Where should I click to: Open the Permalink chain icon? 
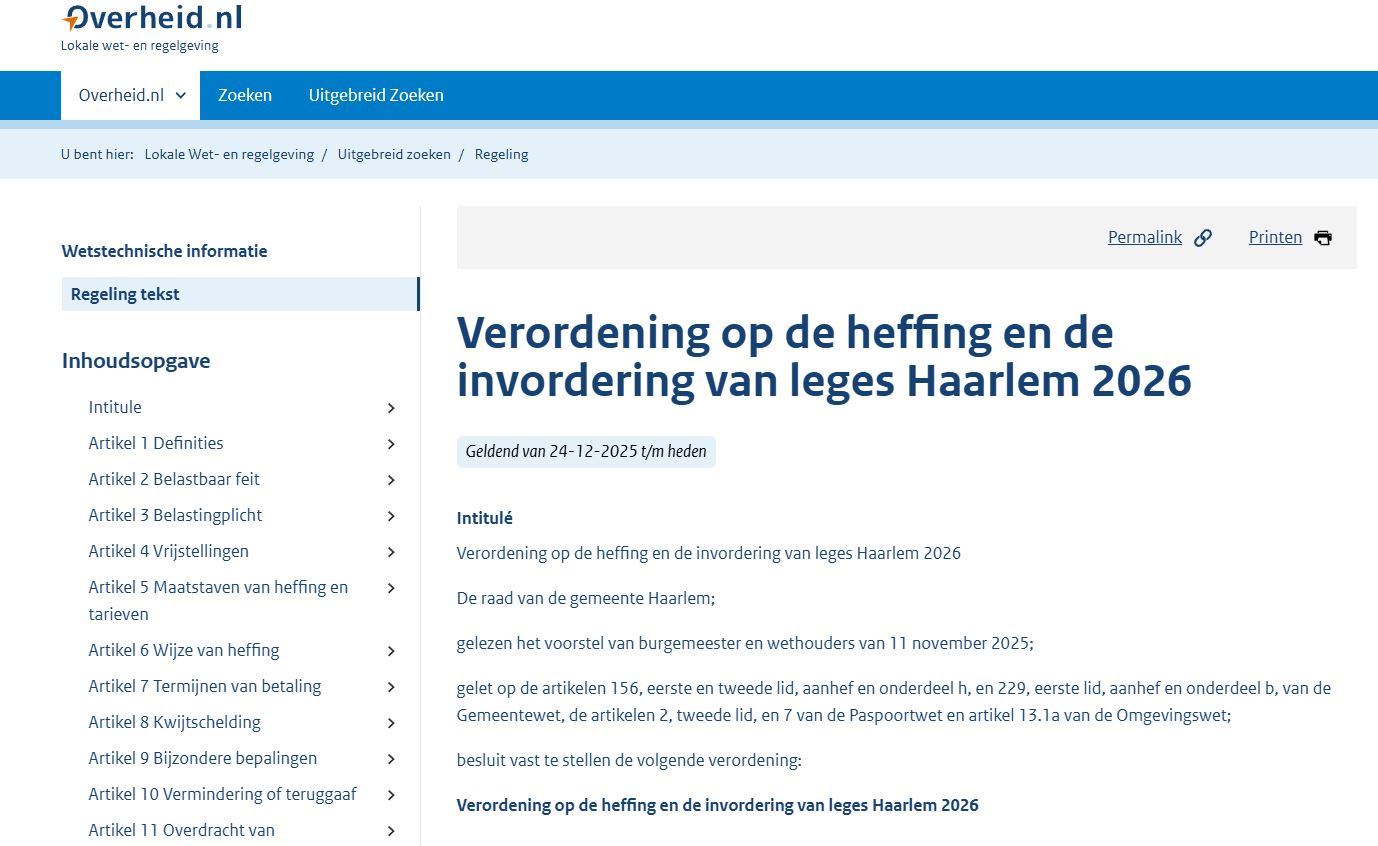(1203, 237)
